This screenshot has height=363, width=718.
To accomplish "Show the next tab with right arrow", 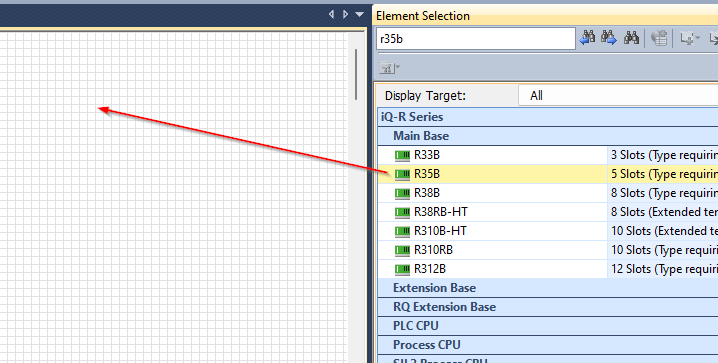I will [345, 15].
